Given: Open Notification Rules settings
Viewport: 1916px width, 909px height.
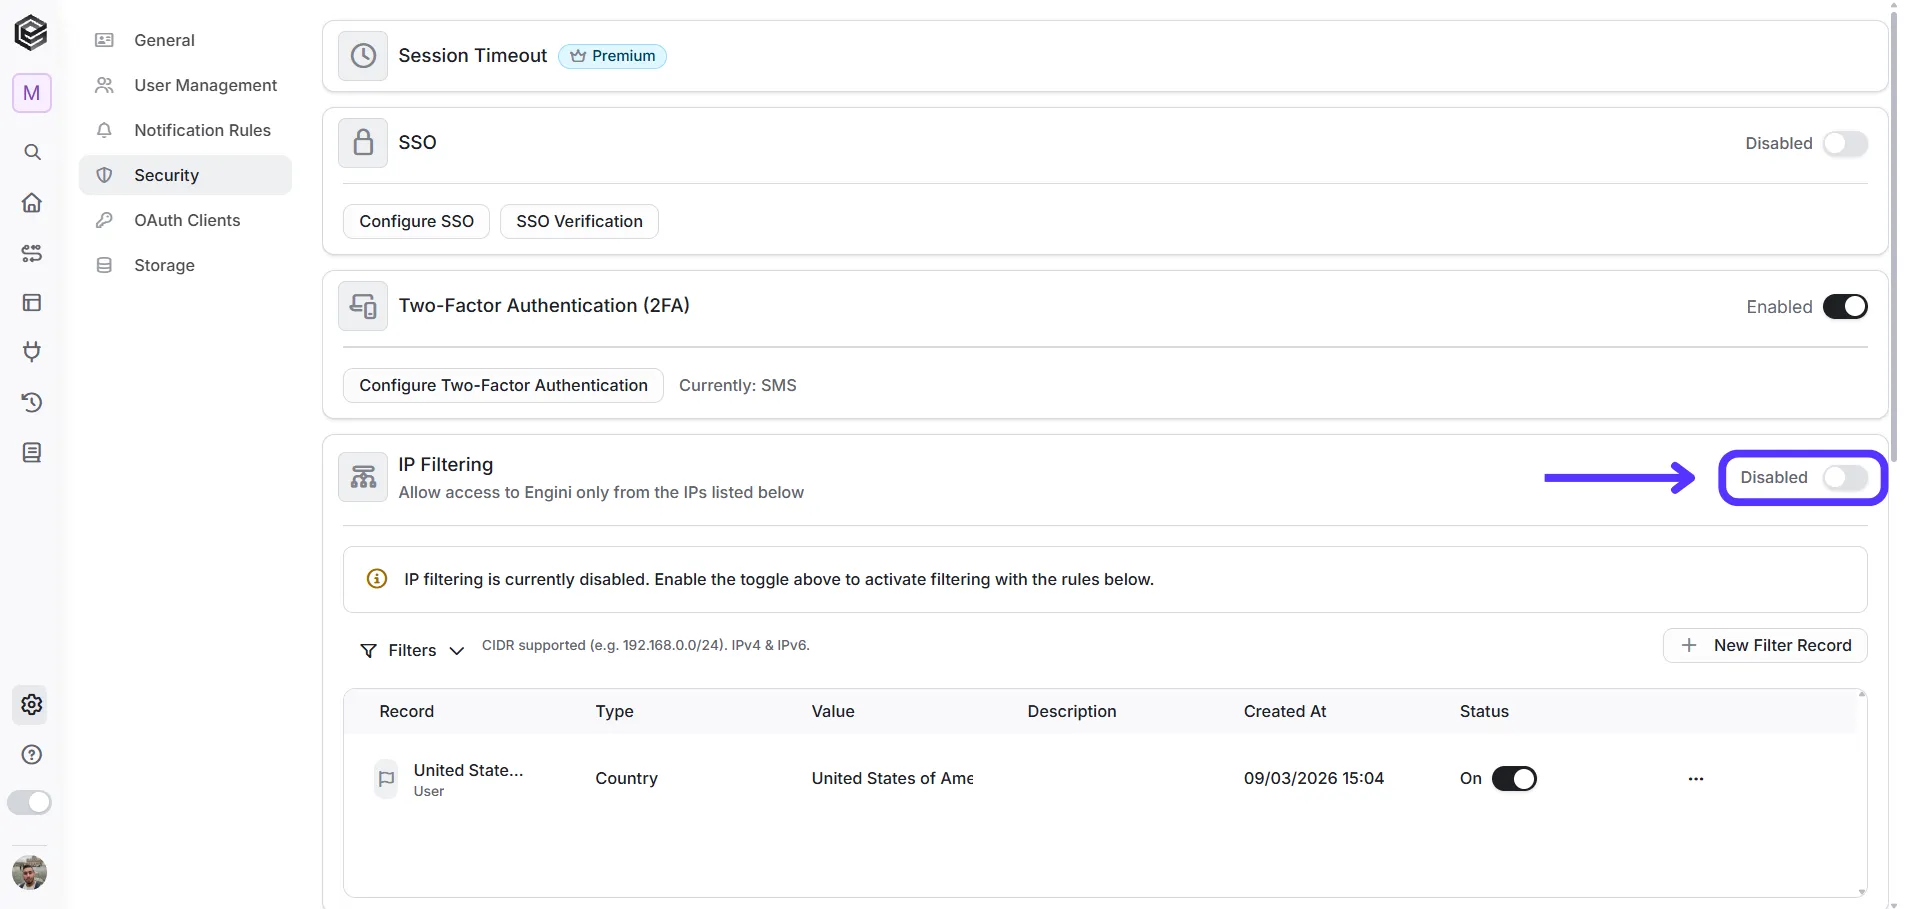Looking at the screenshot, I should tap(185, 130).
